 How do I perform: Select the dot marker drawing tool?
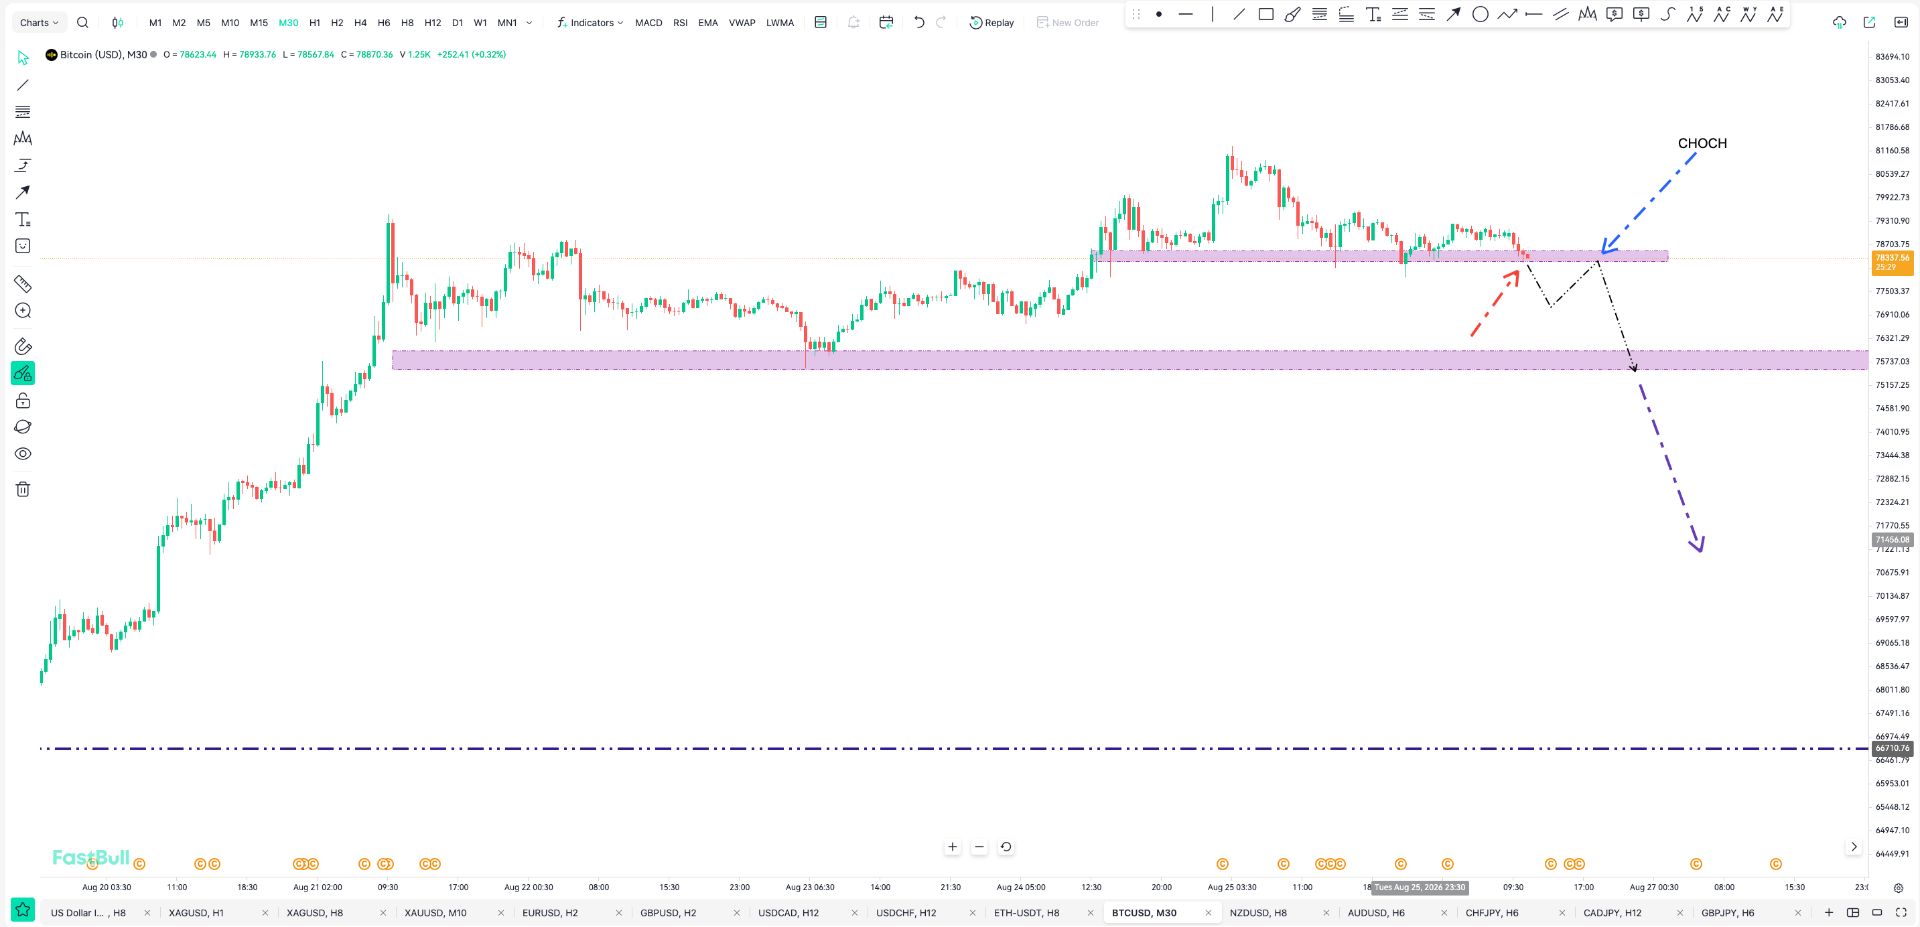coord(1159,14)
